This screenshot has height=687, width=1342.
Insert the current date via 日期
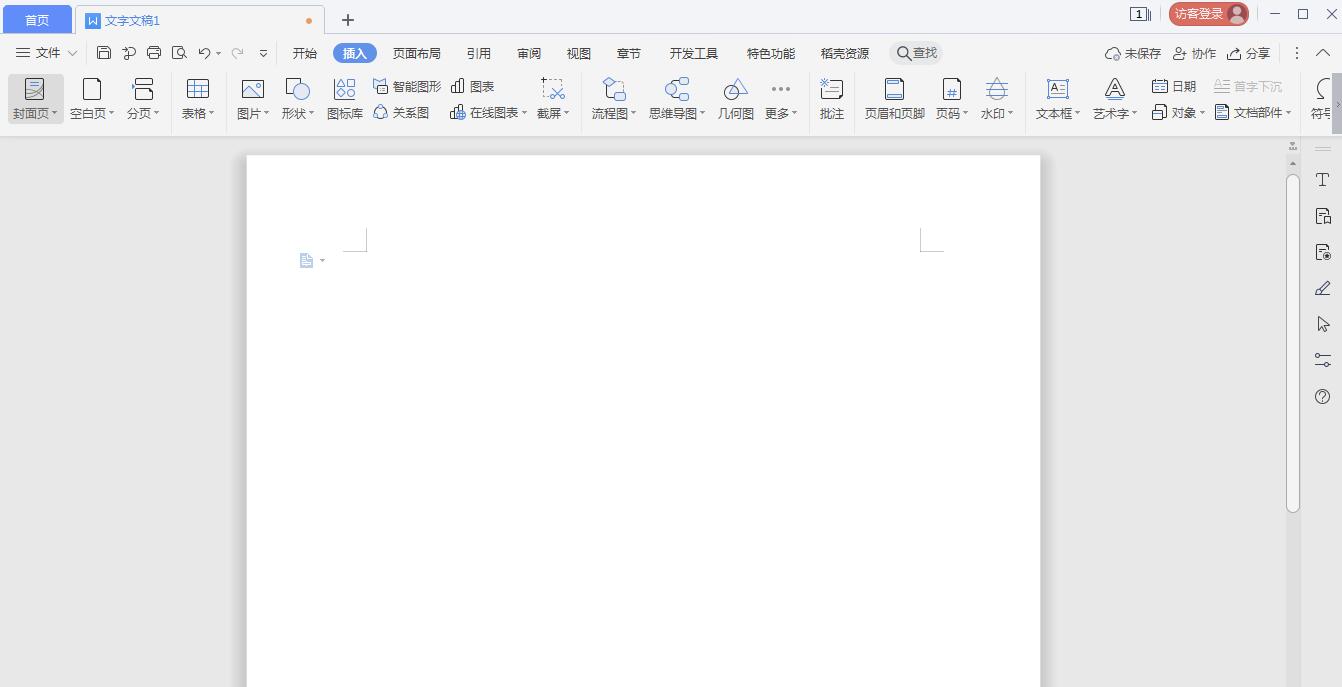[1178, 85]
